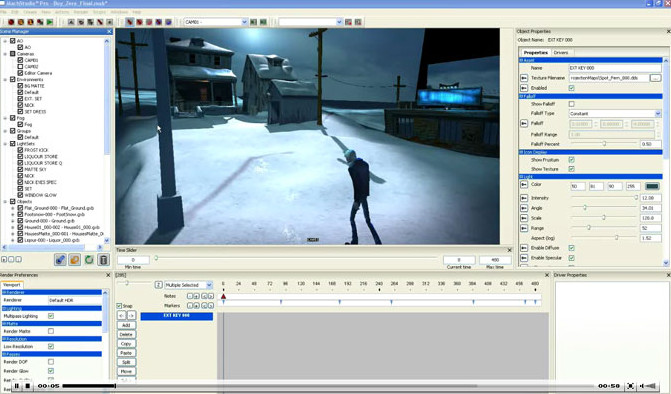Viewport: 671px width, 394px height.
Task: Enable the Show Falloff checkbox
Action: (x=571, y=104)
